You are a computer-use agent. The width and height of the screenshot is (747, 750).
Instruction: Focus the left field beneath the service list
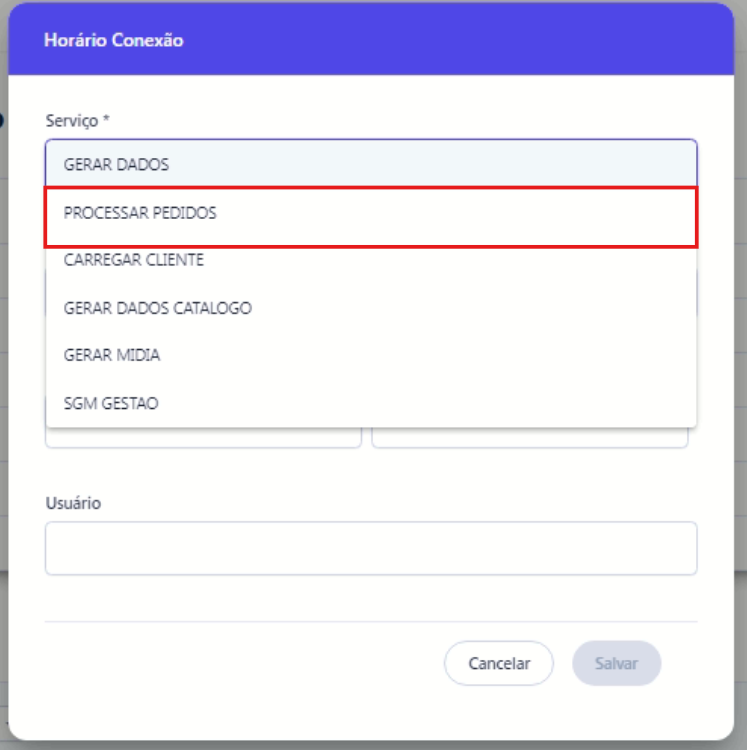coord(203,438)
